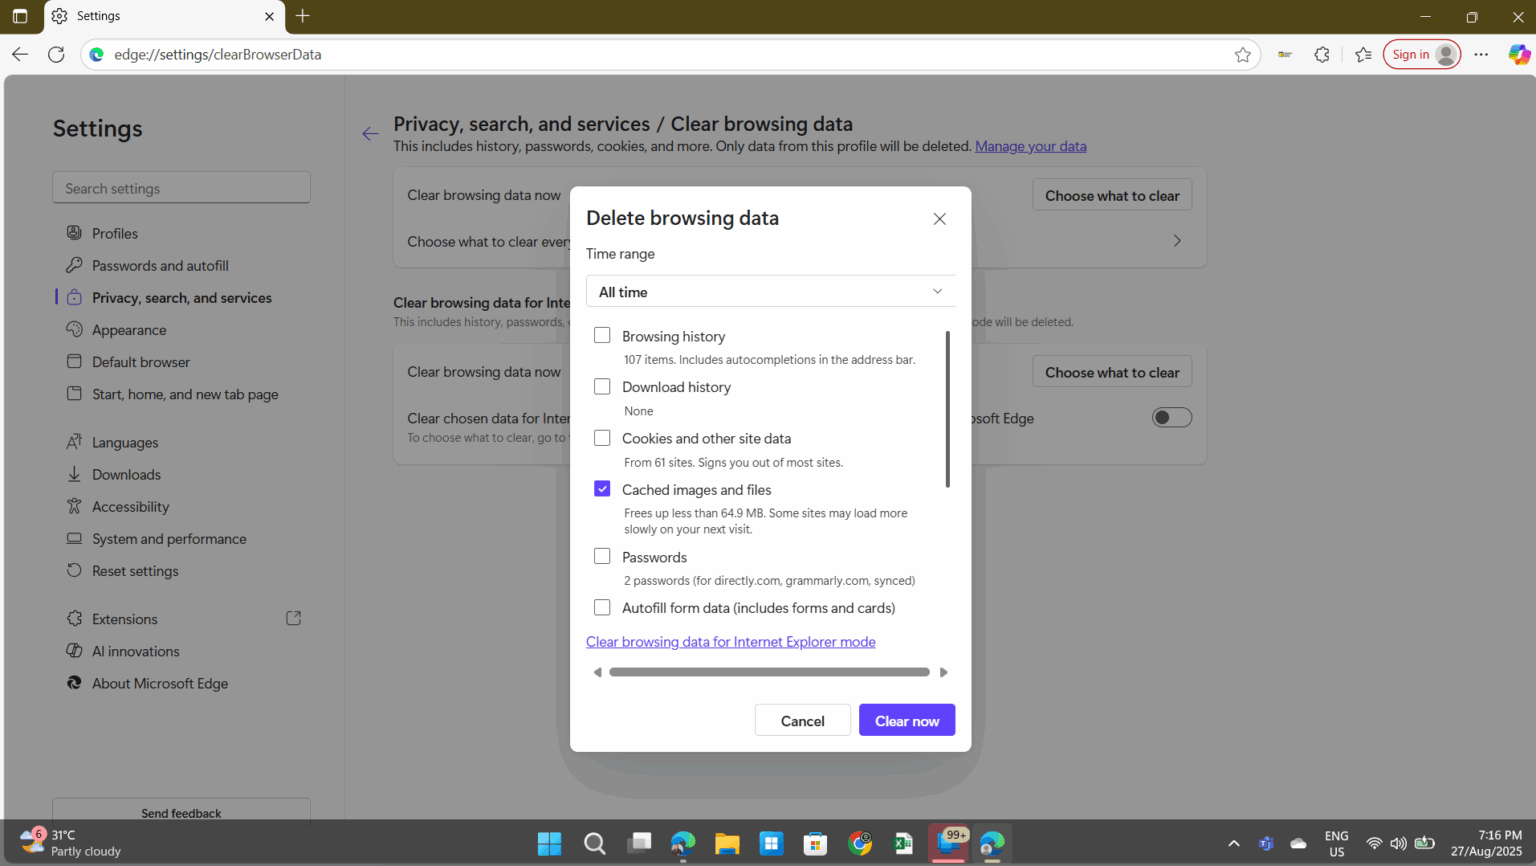Expand Choose what to clear every time
Screen dimensions: 1536x866
1176,241
